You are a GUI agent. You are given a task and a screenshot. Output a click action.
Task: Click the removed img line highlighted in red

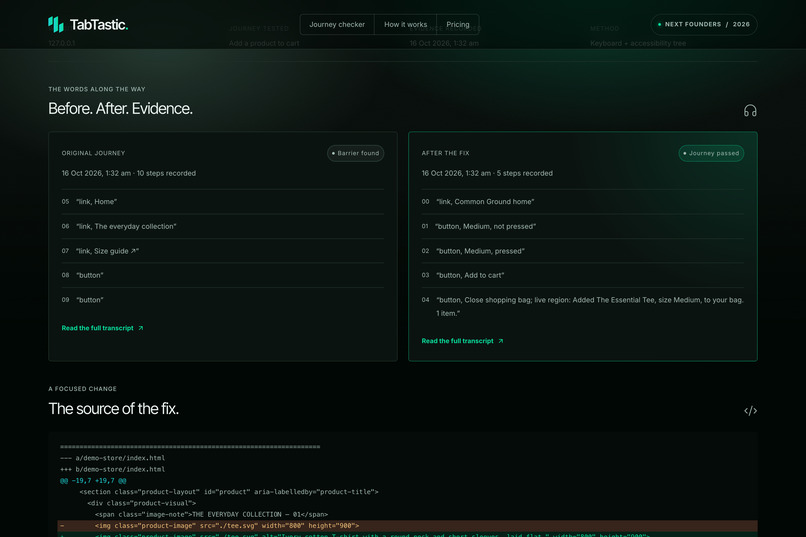click(407, 526)
